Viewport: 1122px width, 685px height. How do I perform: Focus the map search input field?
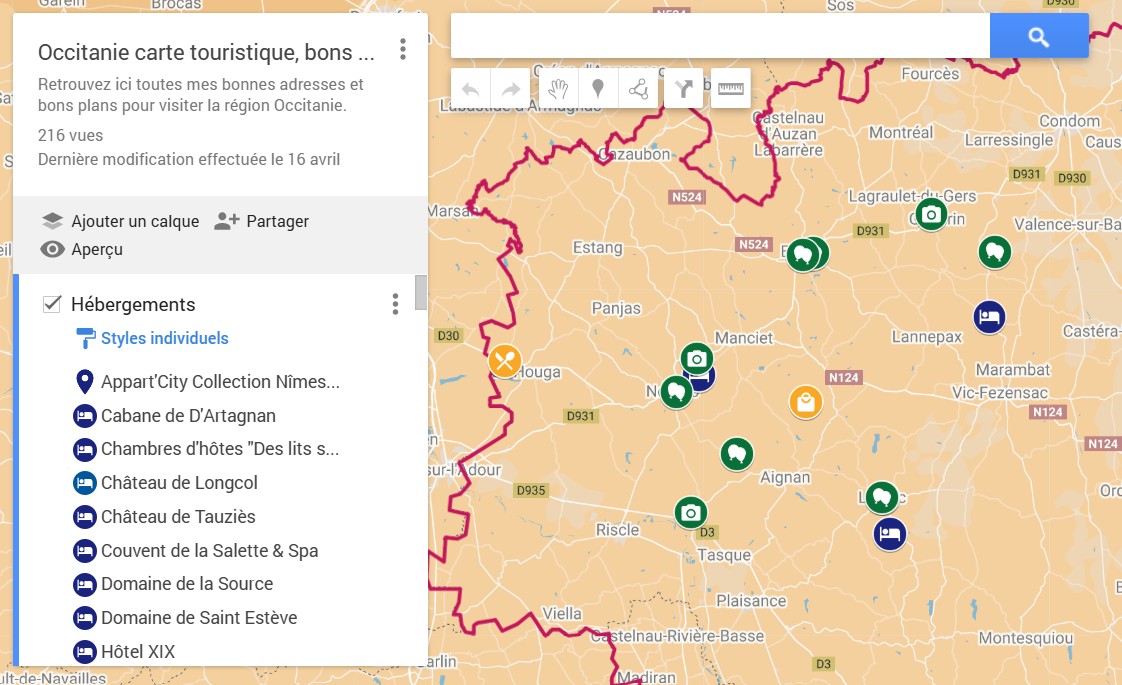[720, 36]
